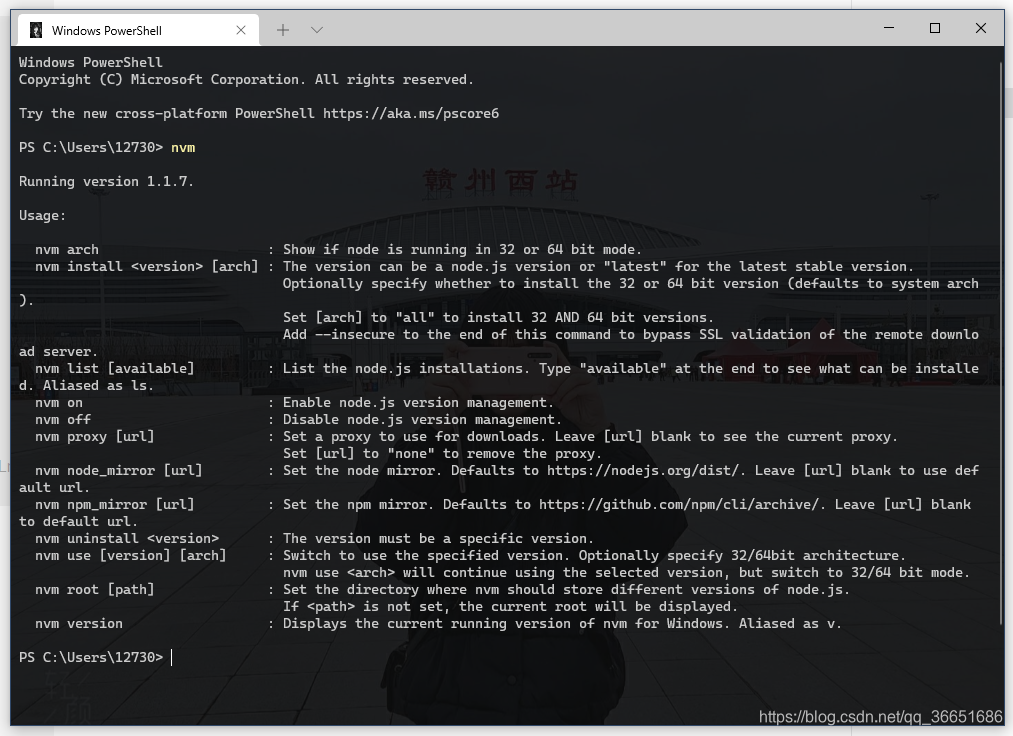Open the new-tab profile dropdown chevron
Viewport: 1013px width, 736px height.
pyautogui.click(x=317, y=30)
